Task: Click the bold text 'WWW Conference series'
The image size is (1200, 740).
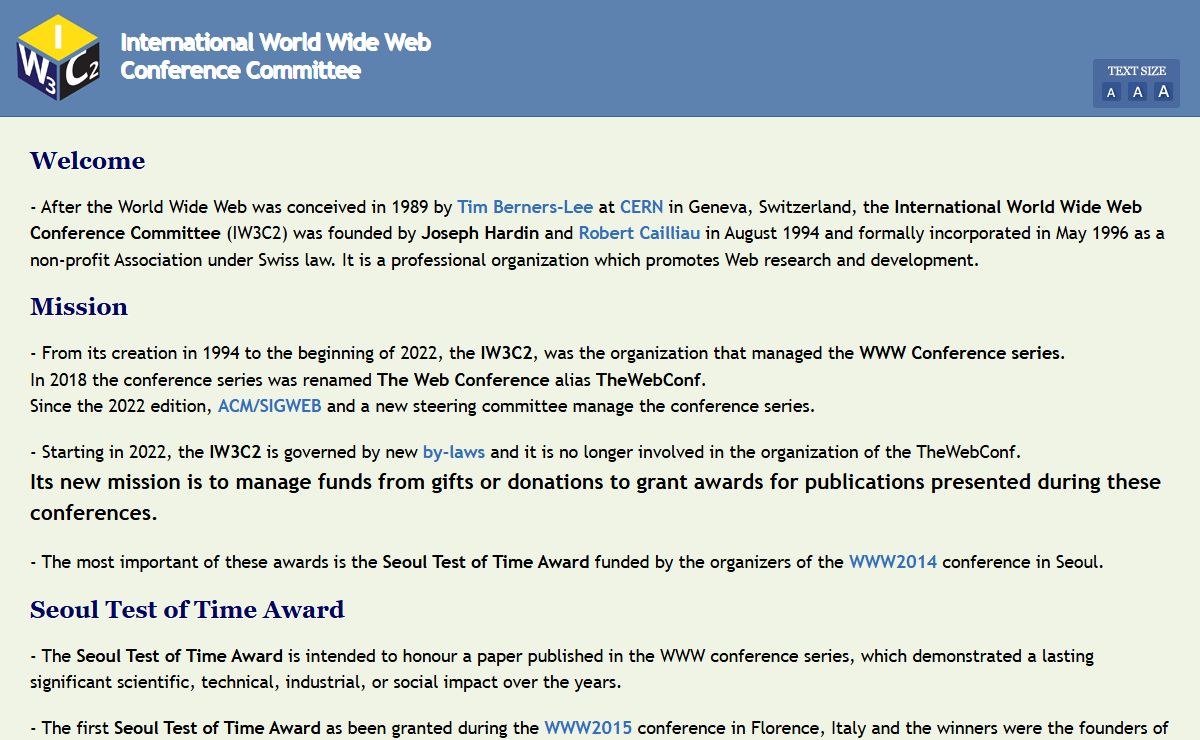Action: coord(961,353)
